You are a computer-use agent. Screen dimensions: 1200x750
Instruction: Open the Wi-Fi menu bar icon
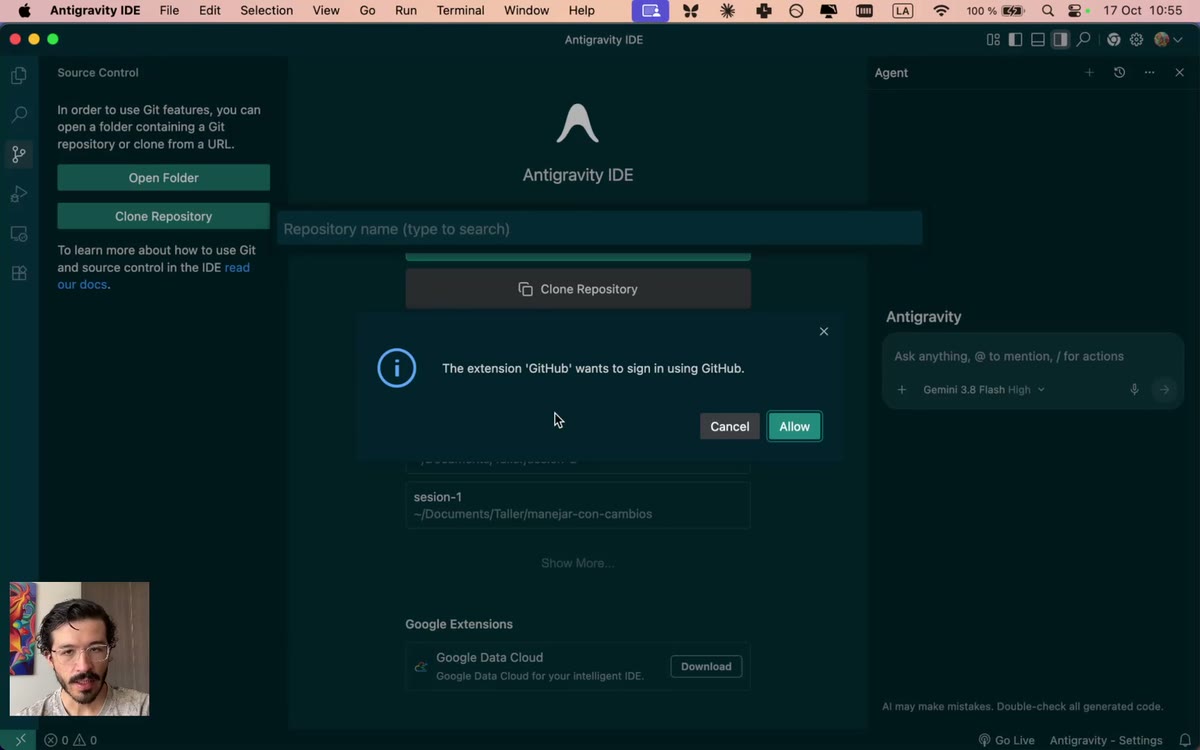coord(941,11)
